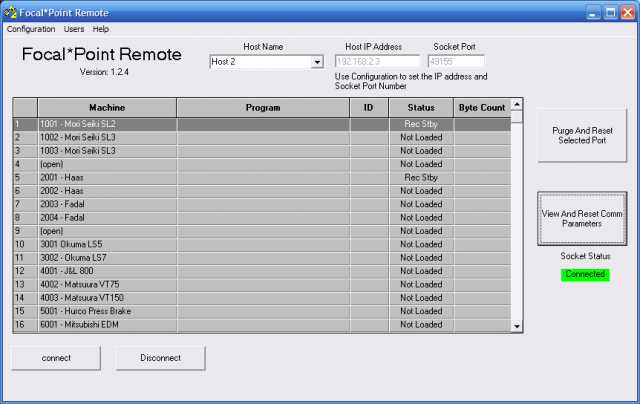Select the 3001 Okuma LS5 row
Image resolution: width=640 pixels, height=404 pixels.
pos(262,244)
